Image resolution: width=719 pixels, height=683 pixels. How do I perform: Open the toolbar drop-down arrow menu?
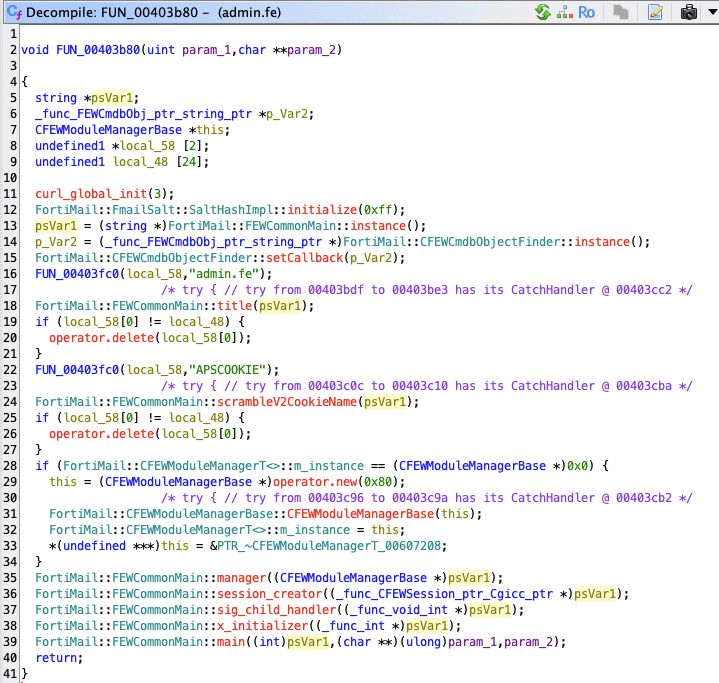point(709,12)
